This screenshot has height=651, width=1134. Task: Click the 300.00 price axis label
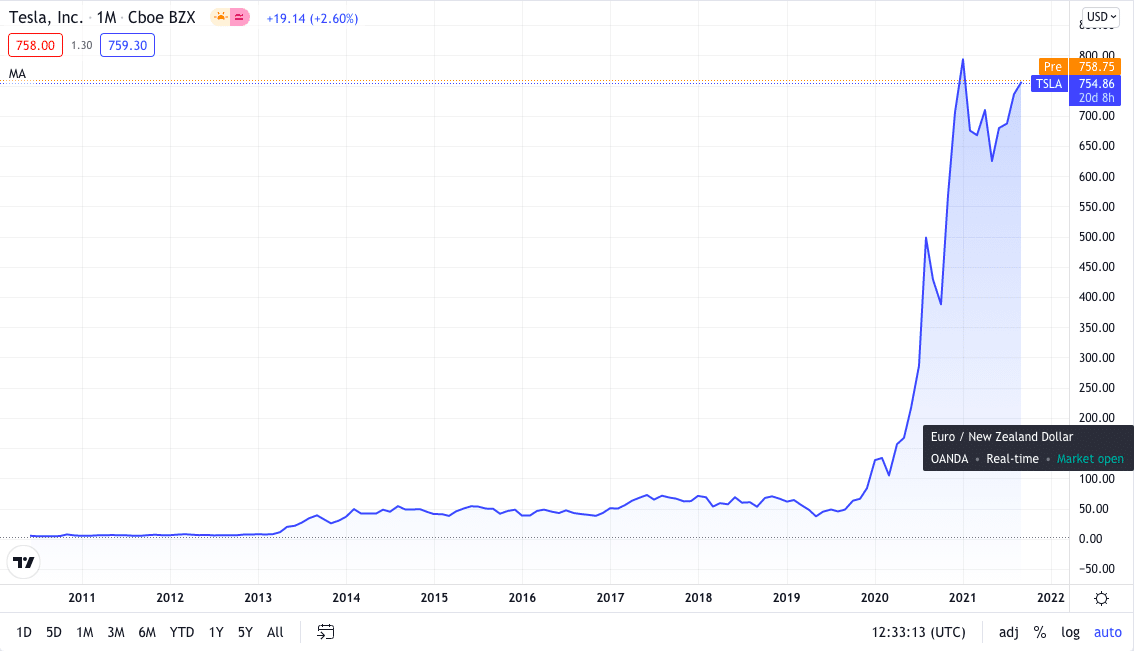(1096, 357)
